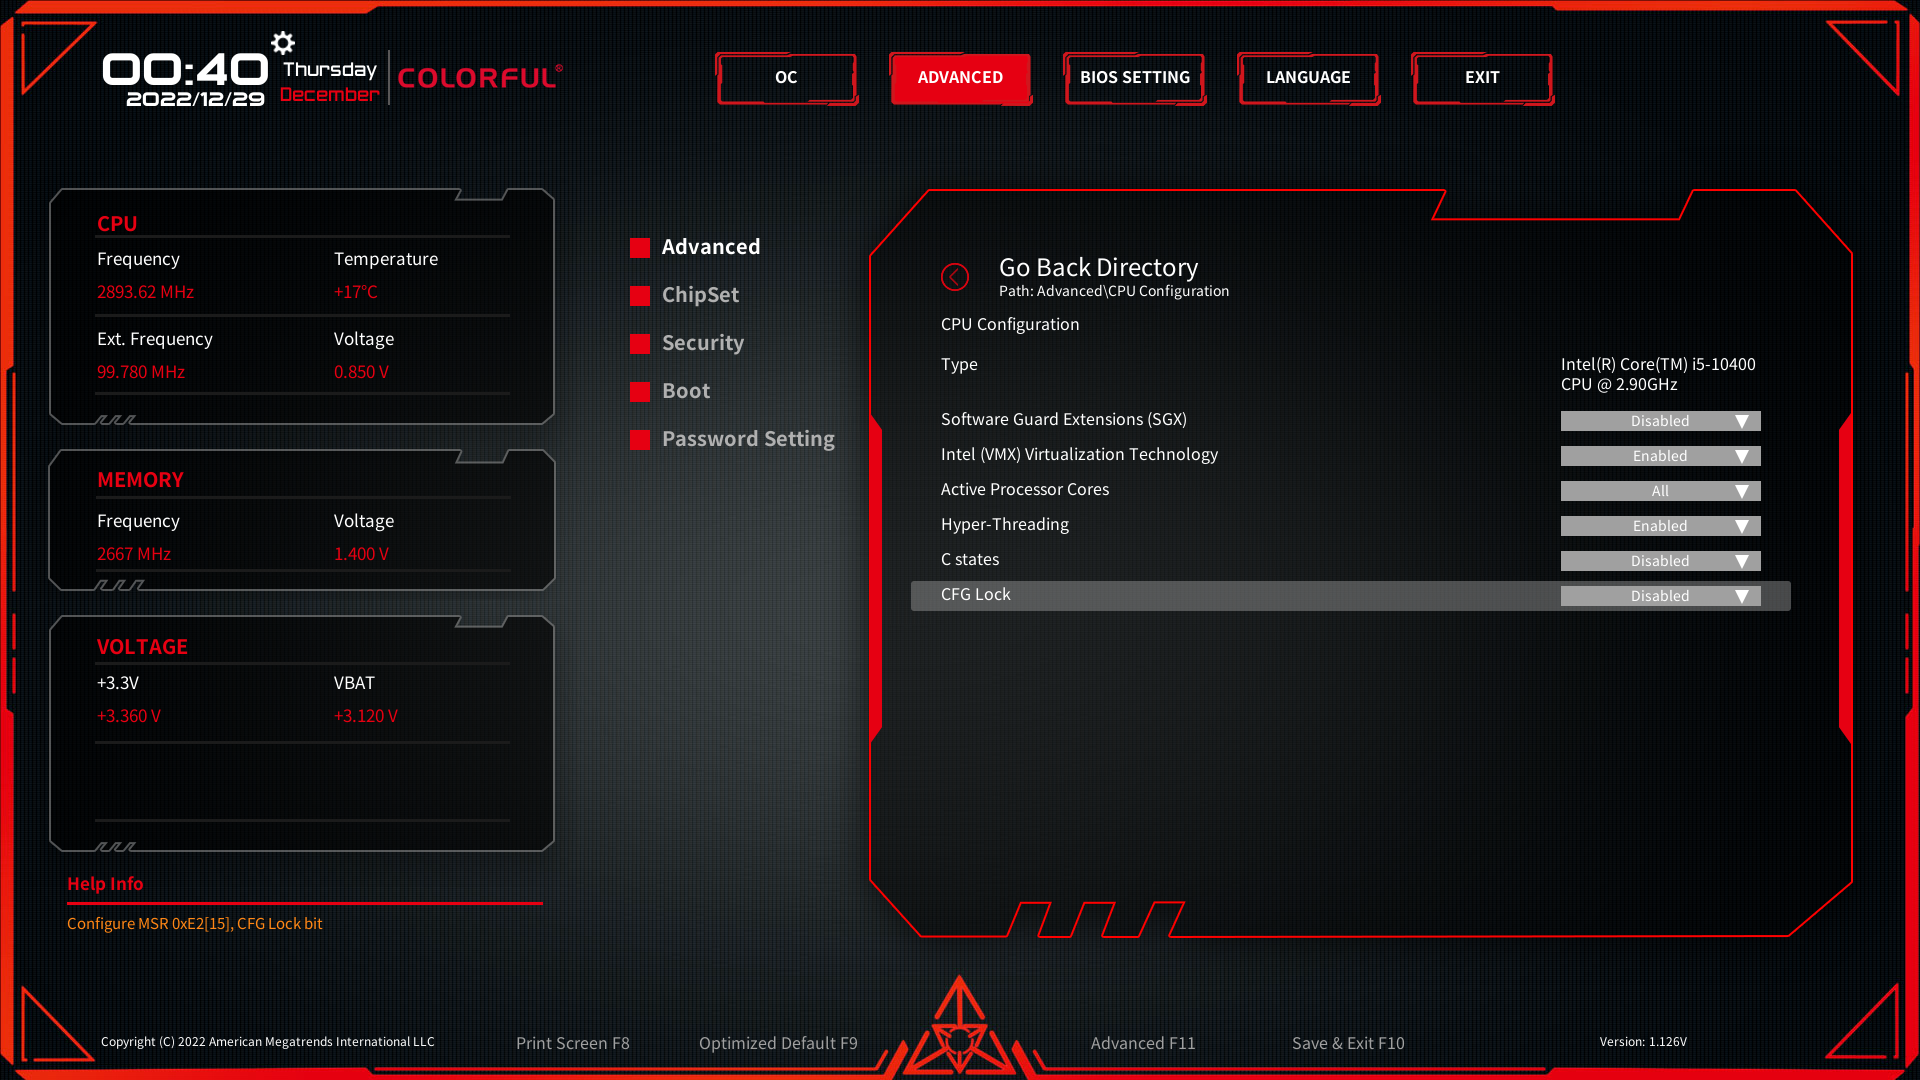Click red square icon beside Password Setting
The image size is (1920, 1080).
tap(640, 440)
